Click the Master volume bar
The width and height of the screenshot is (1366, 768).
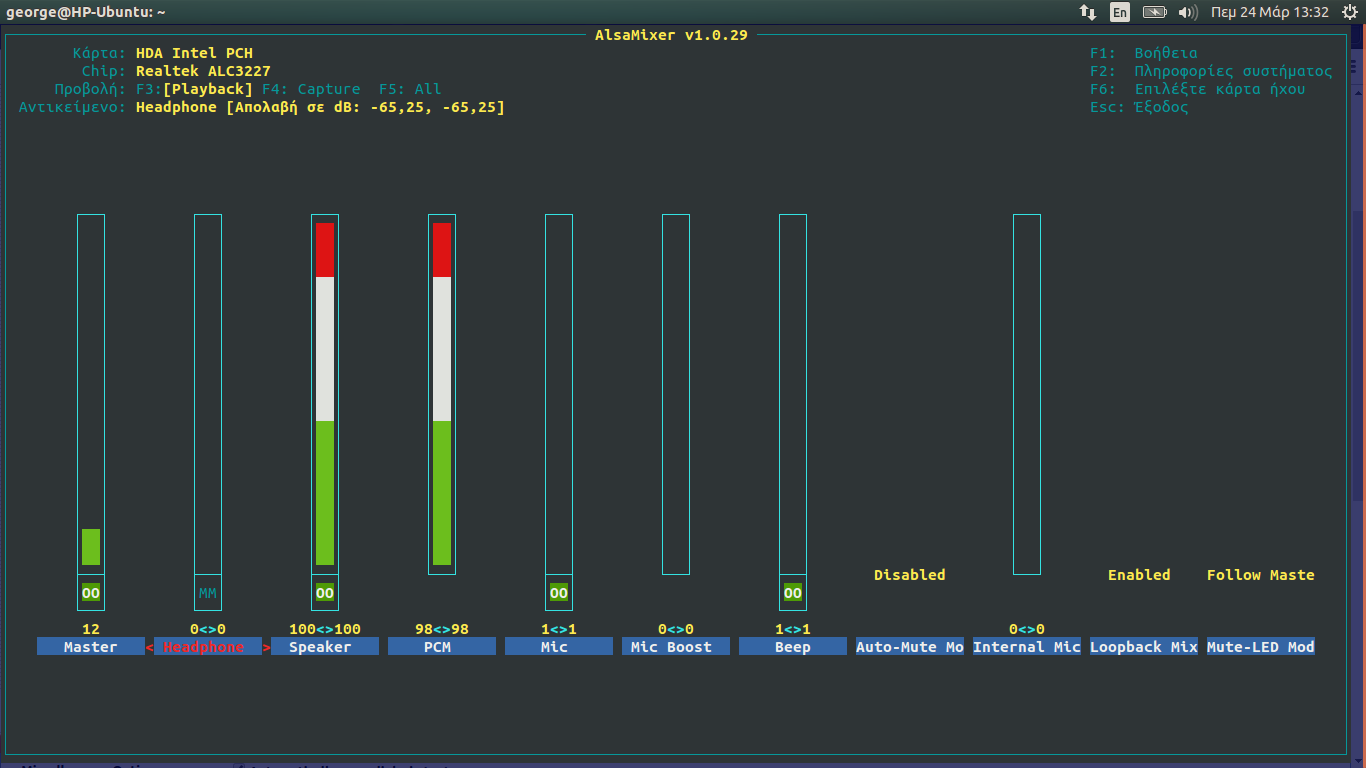(x=91, y=394)
